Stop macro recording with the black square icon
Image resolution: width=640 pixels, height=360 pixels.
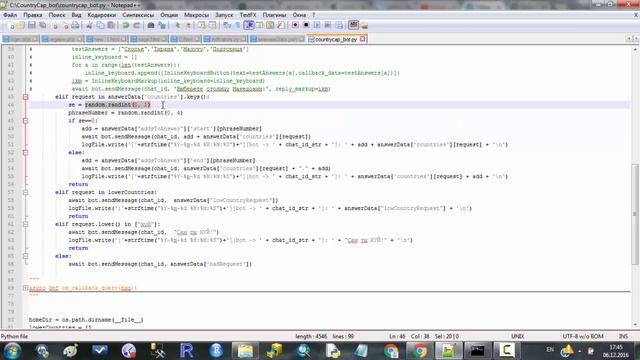[x=306, y=25]
